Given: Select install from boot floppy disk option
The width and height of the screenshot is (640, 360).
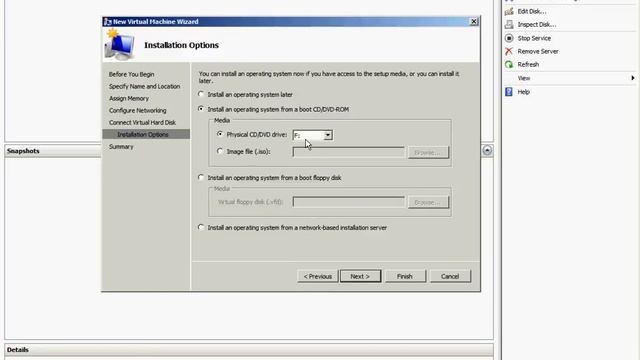Looking at the screenshot, I should point(201,178).
